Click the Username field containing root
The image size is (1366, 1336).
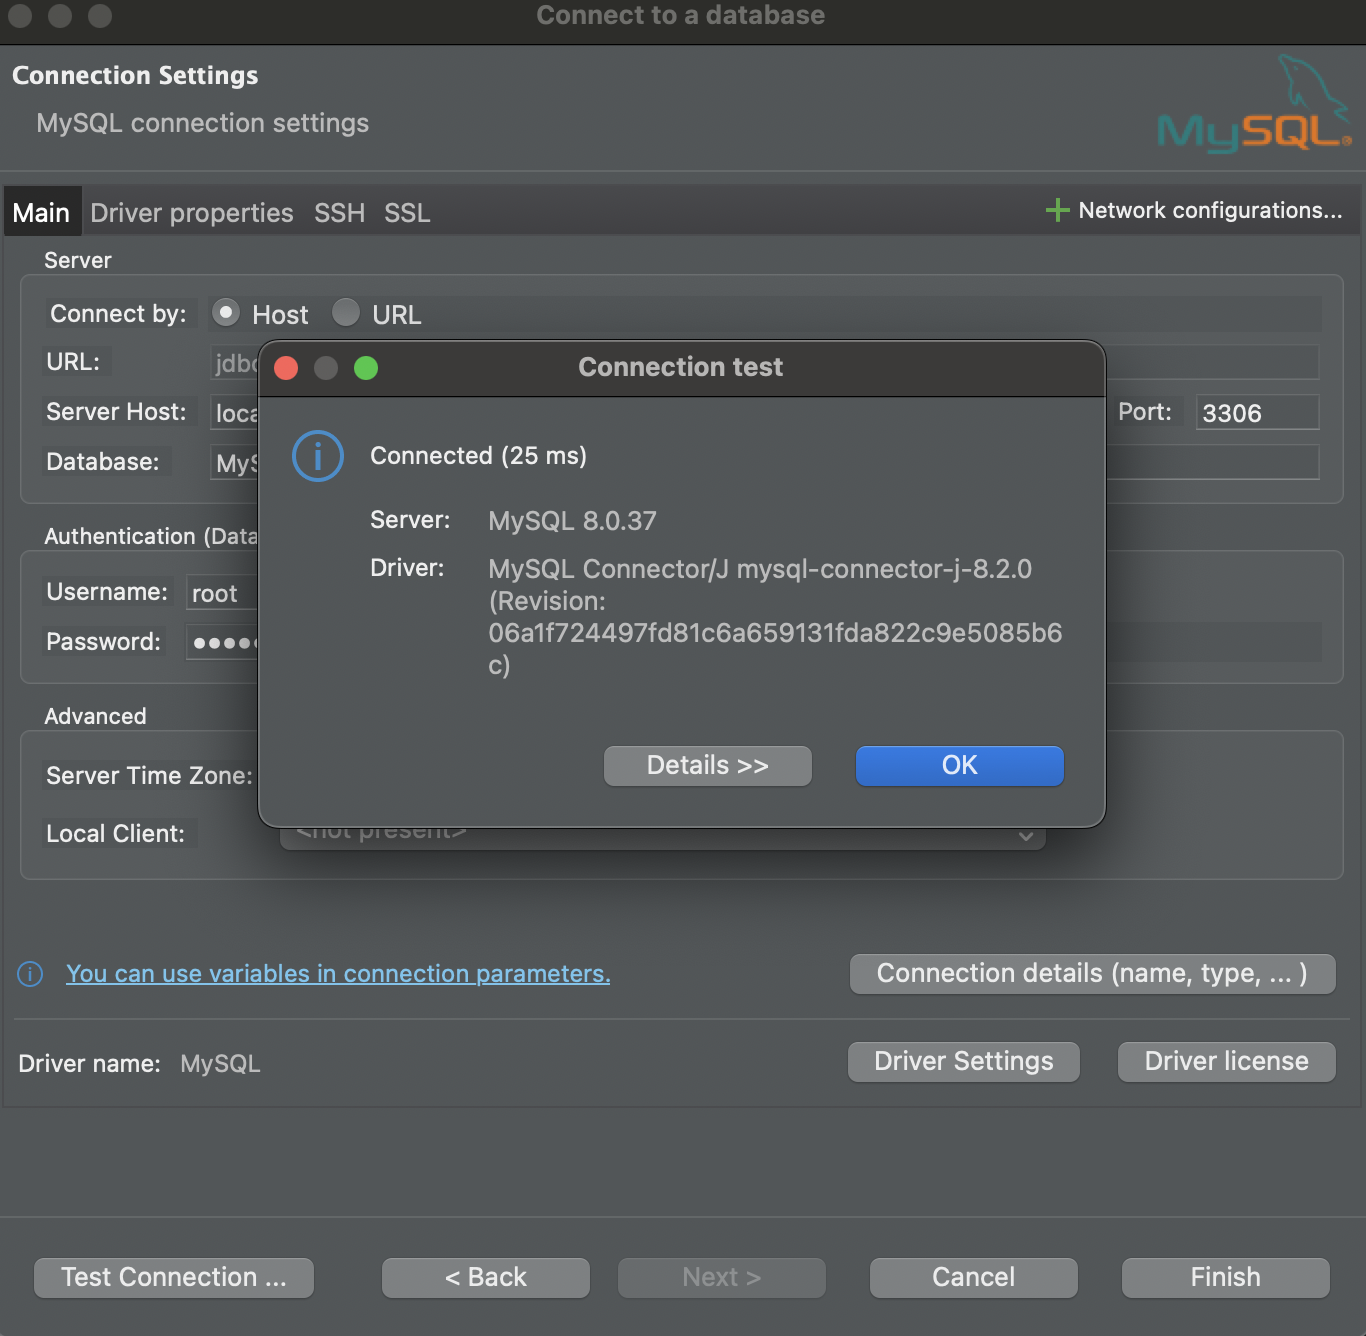tap(222, 592)
